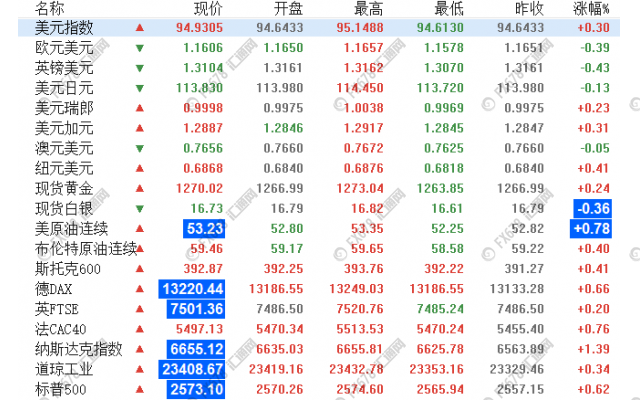Click the highlighted change +0.78

[x=591, y=229]
